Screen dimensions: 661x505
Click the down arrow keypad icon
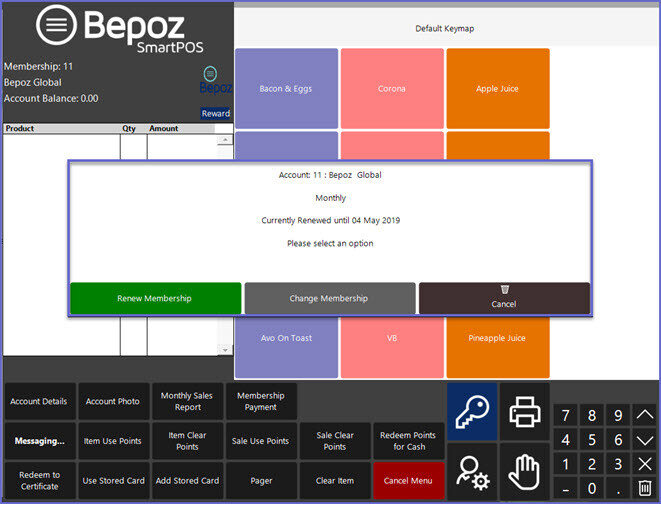coord(645,440)
